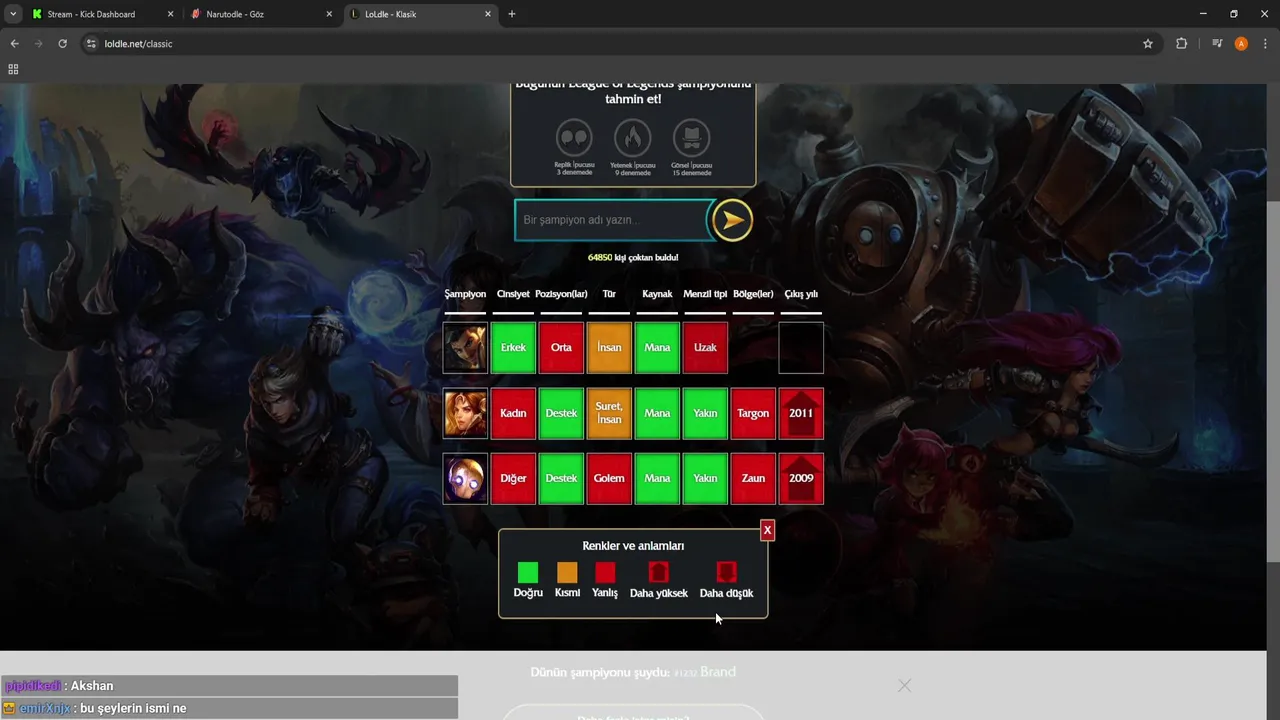
Task: Open the browser extensions puzzle icon
Action: click(1182, 44)
